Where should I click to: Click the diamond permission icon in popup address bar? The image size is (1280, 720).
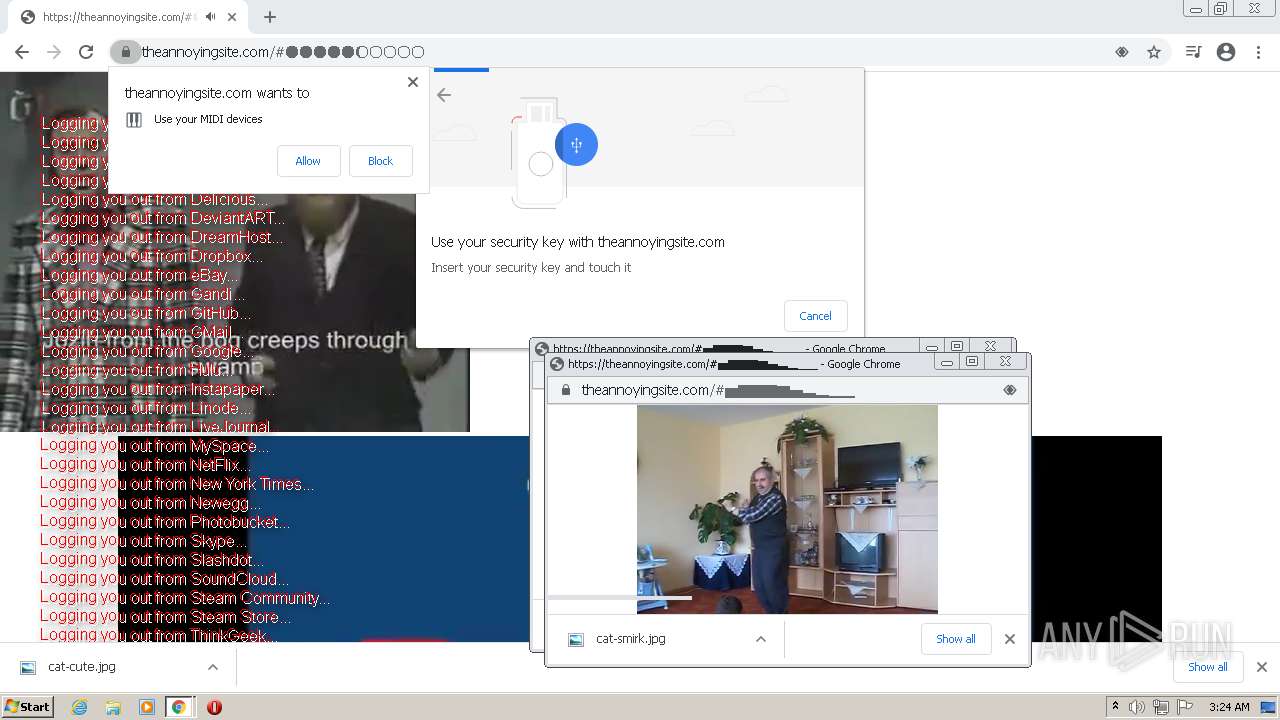[1010, 390]
